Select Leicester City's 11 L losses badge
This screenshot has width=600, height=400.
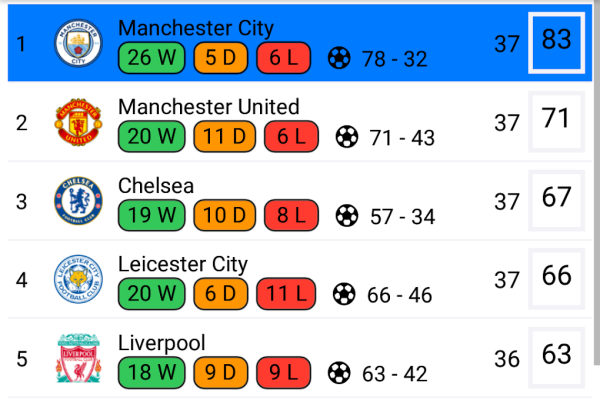(287, 294)
